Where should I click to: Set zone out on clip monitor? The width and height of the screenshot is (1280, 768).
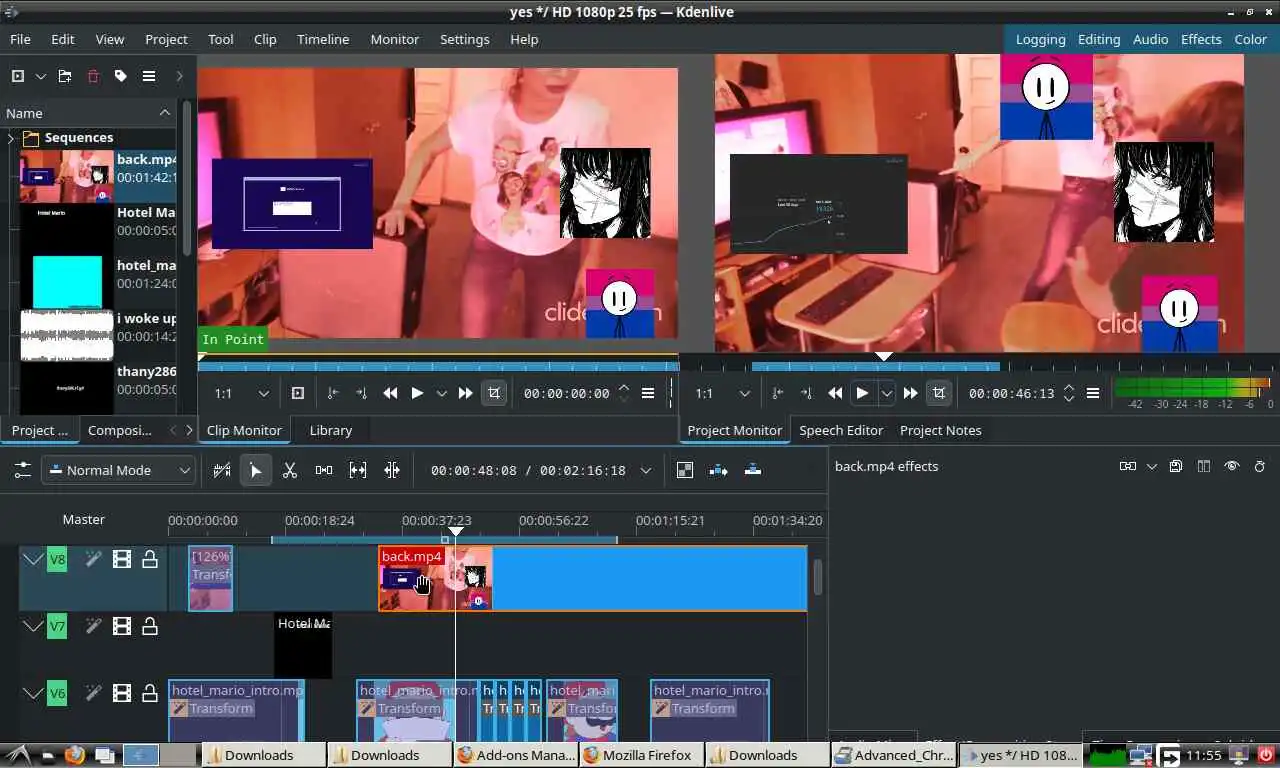(361, 393)
